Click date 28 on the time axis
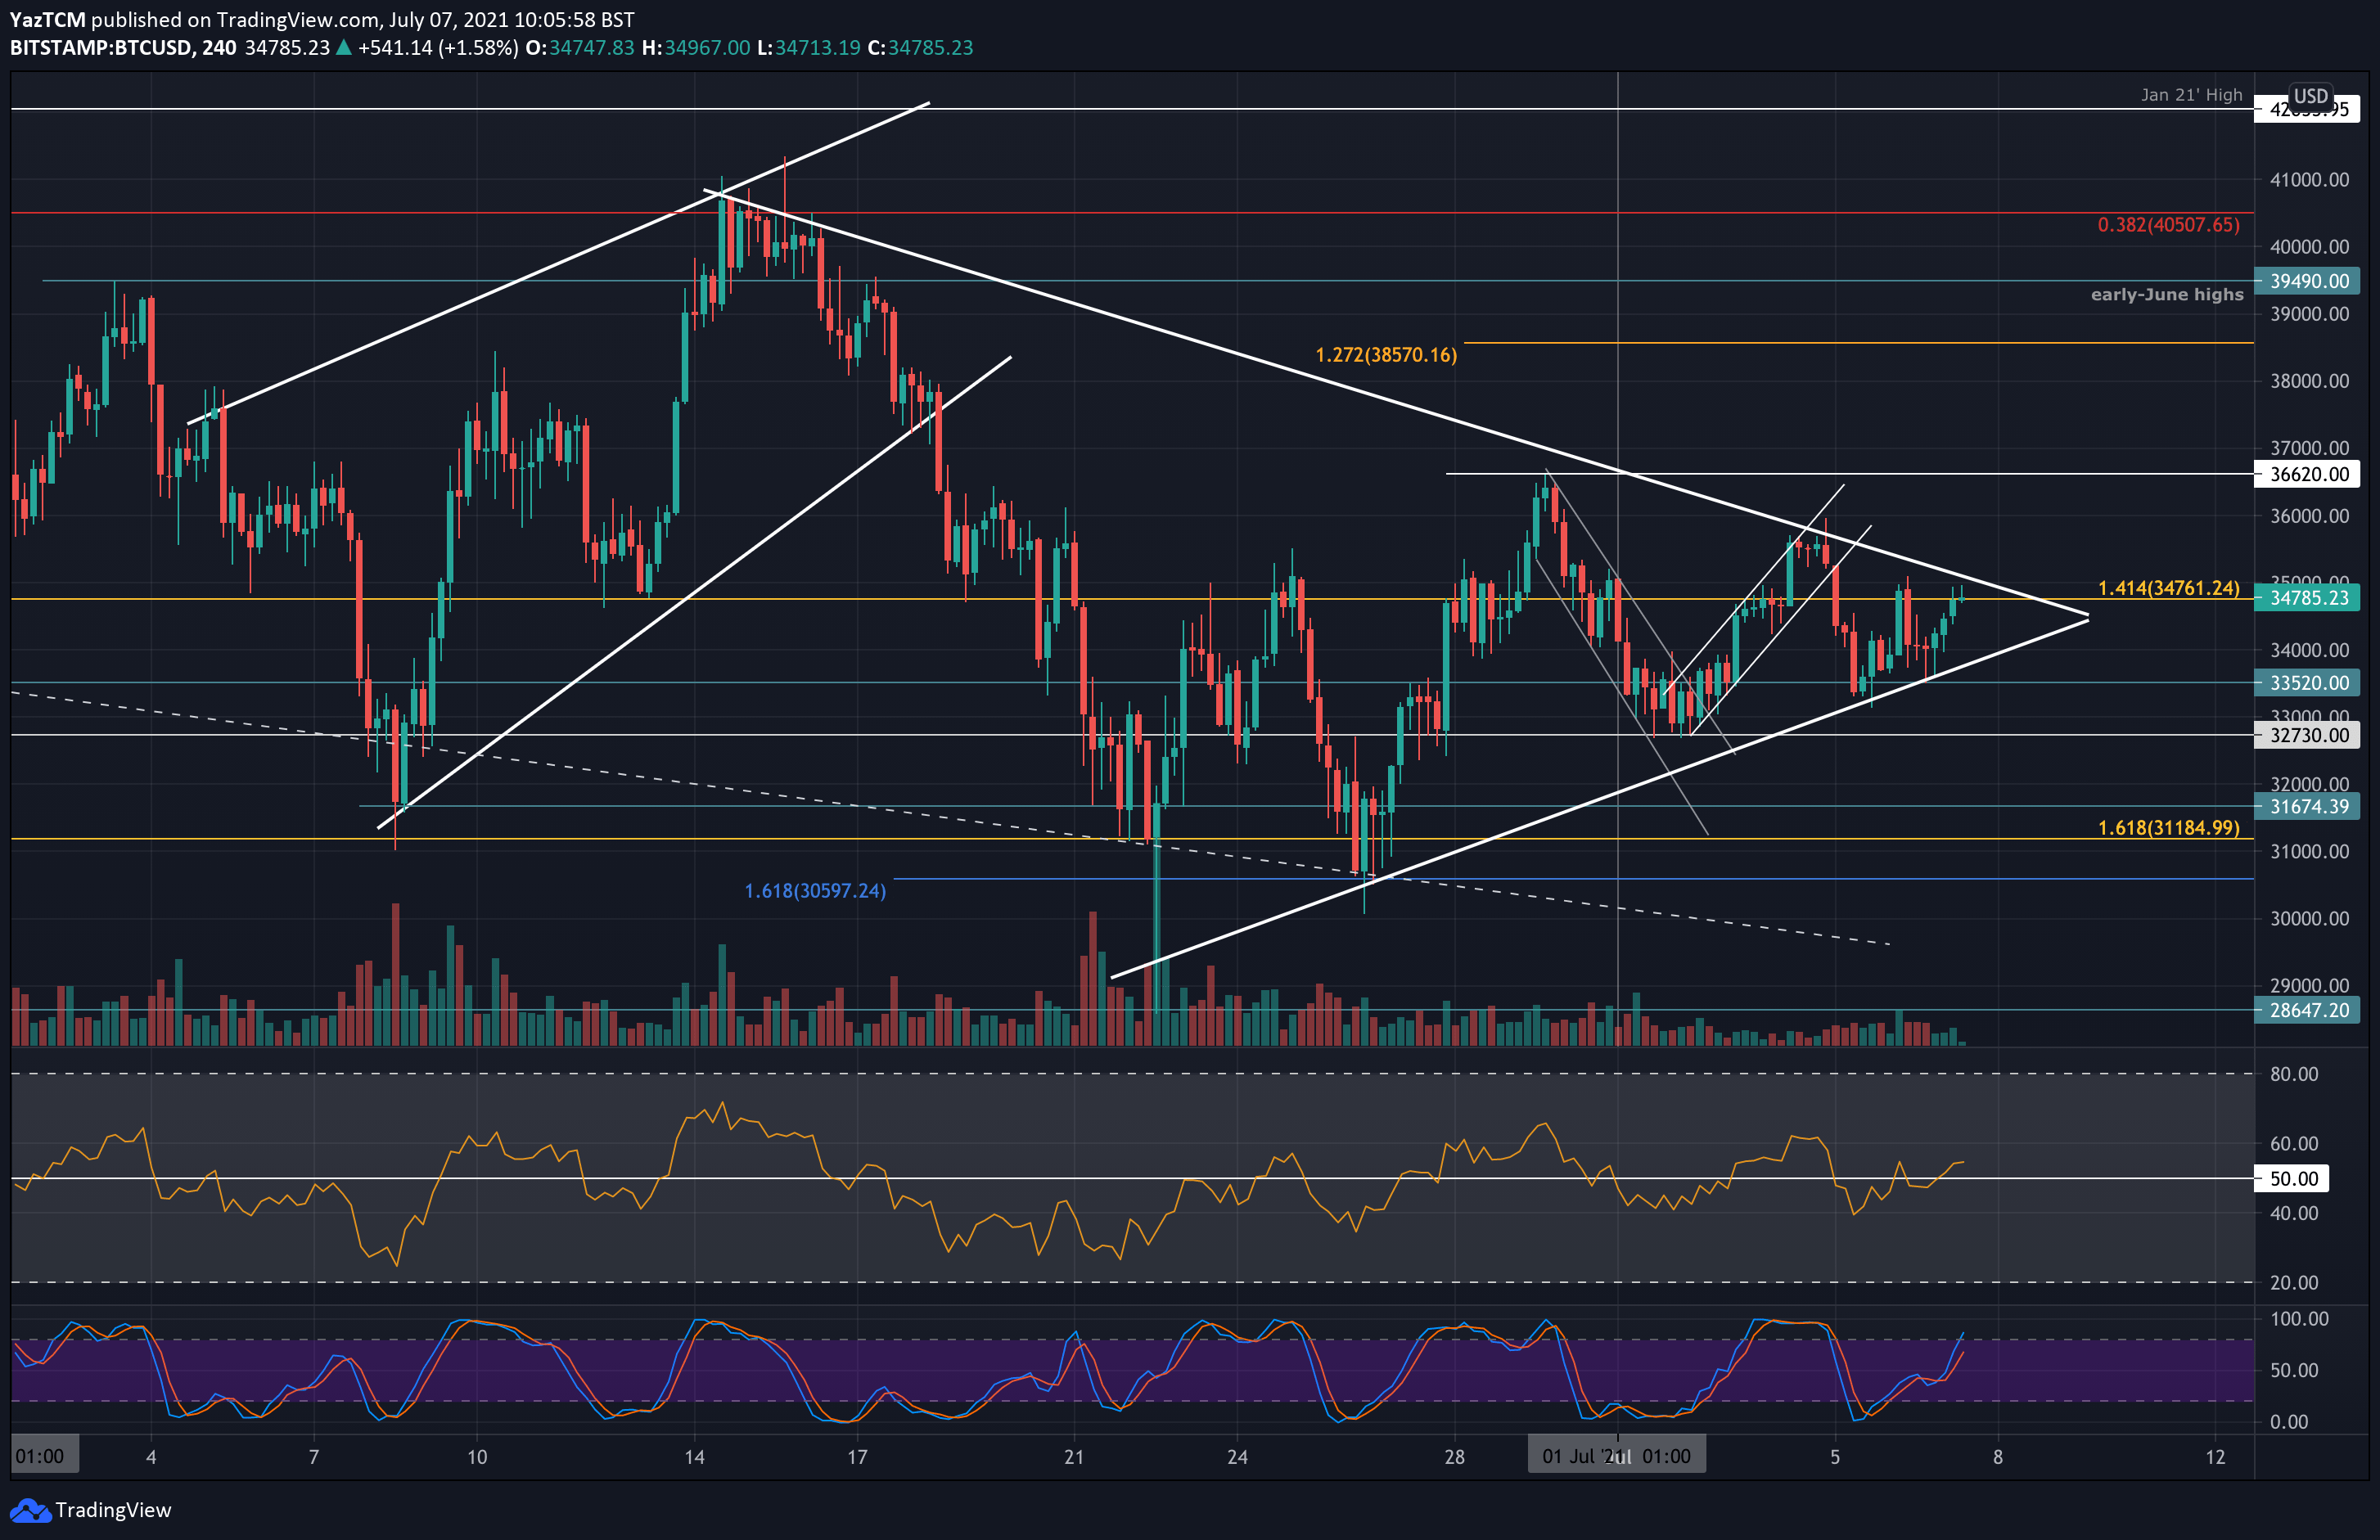 click(x=1454, y=1457)
